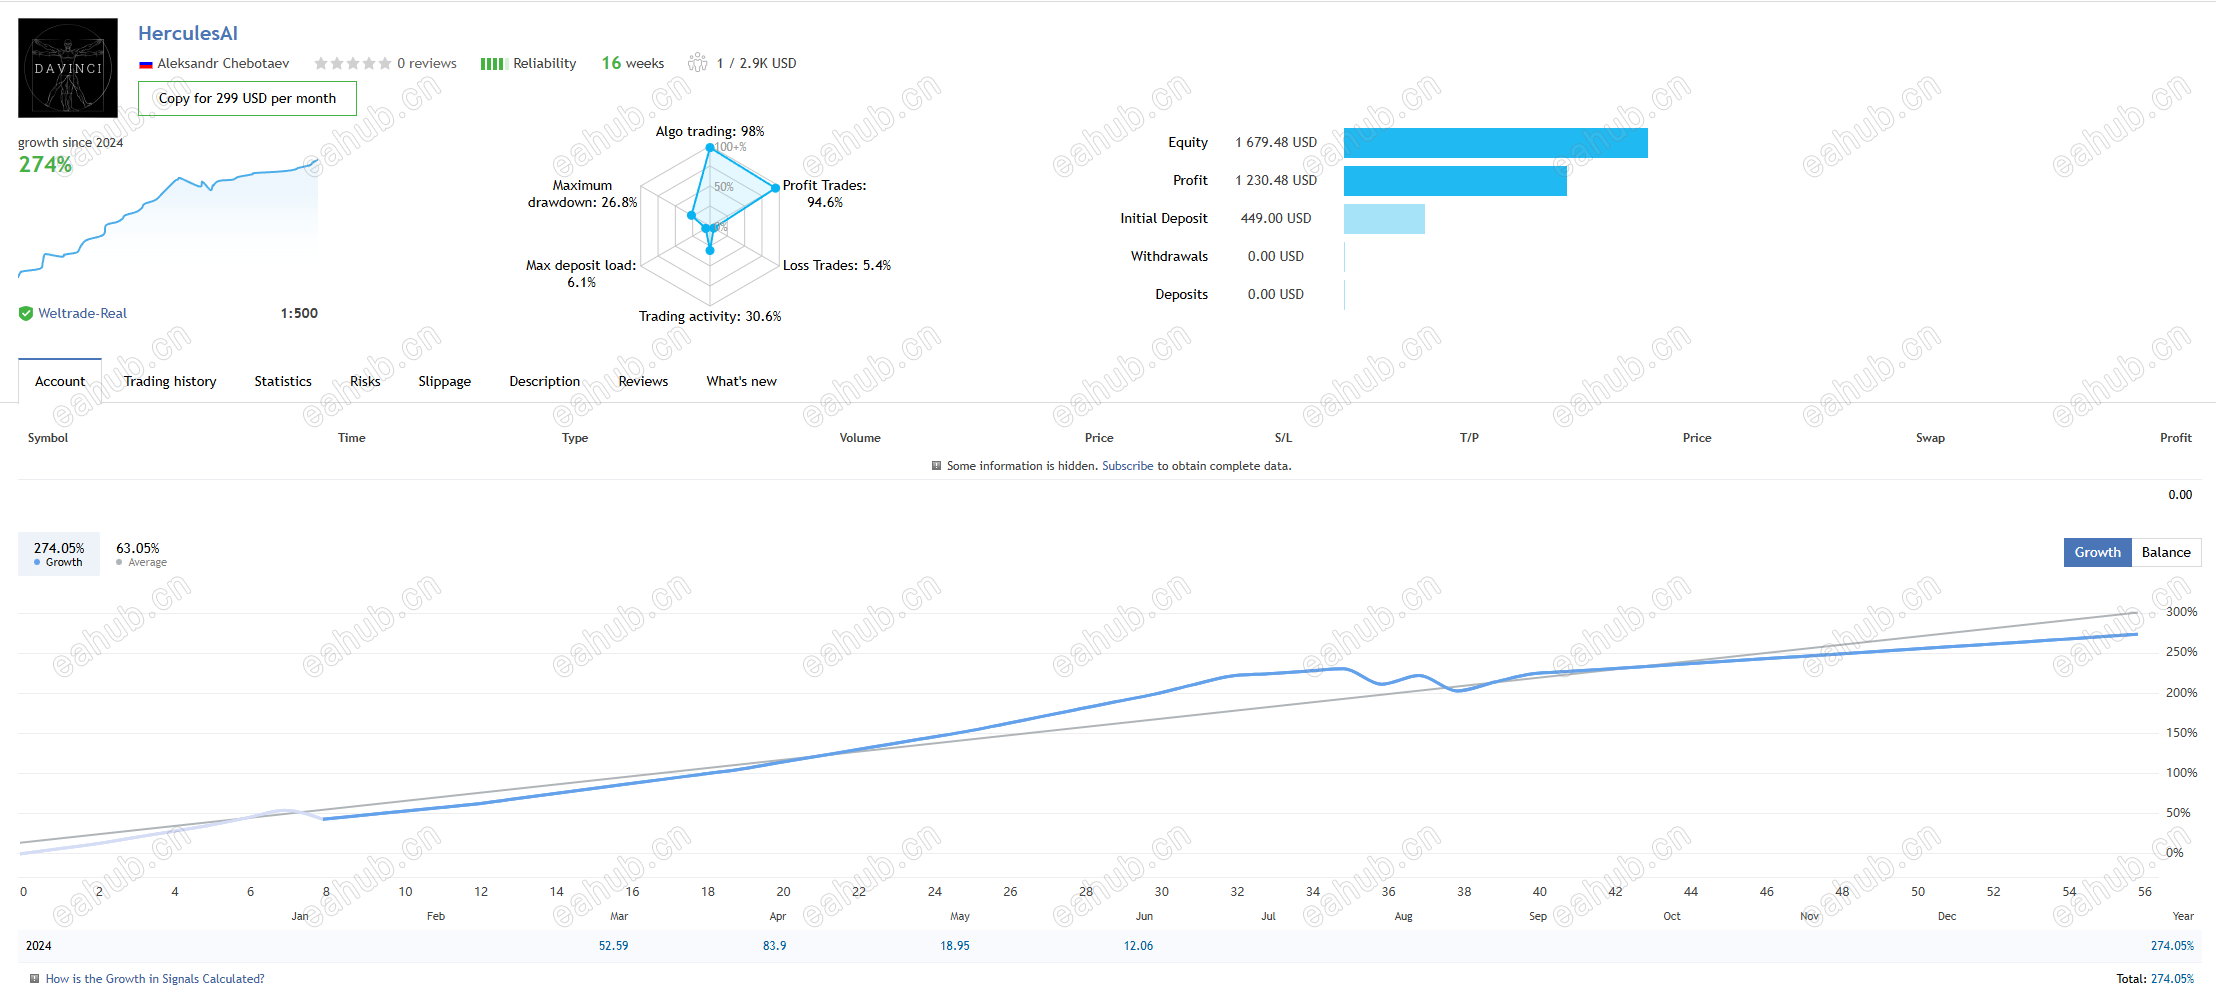Click the icon next to Growth calculation question
The width and height of the screenshot is (2216, 1005).
(34, 979)
